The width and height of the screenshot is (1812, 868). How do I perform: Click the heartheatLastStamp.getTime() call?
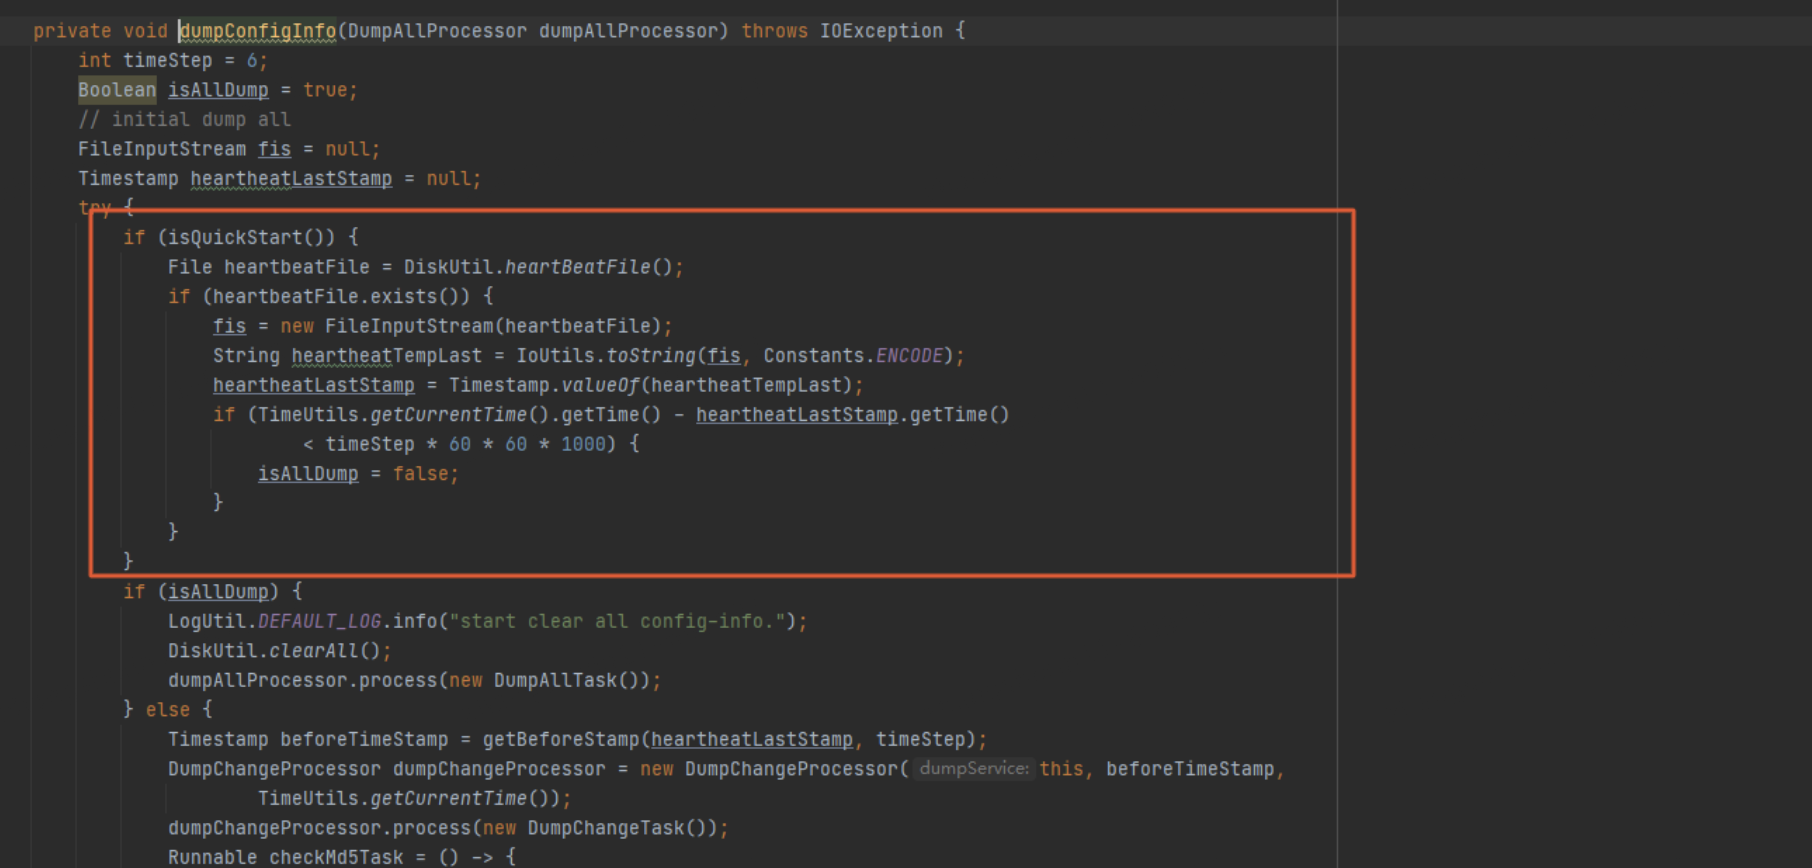853,414
